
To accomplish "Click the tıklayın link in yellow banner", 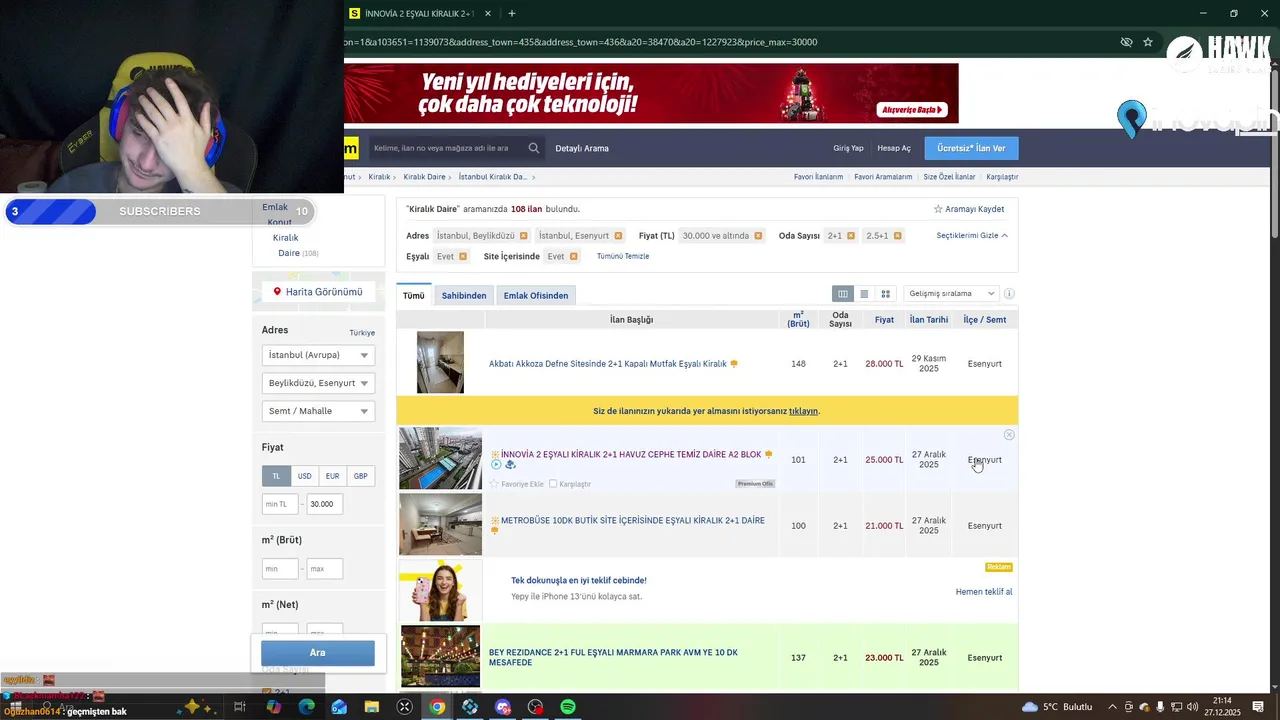I will pyautogui.click(x=803, y=411).
